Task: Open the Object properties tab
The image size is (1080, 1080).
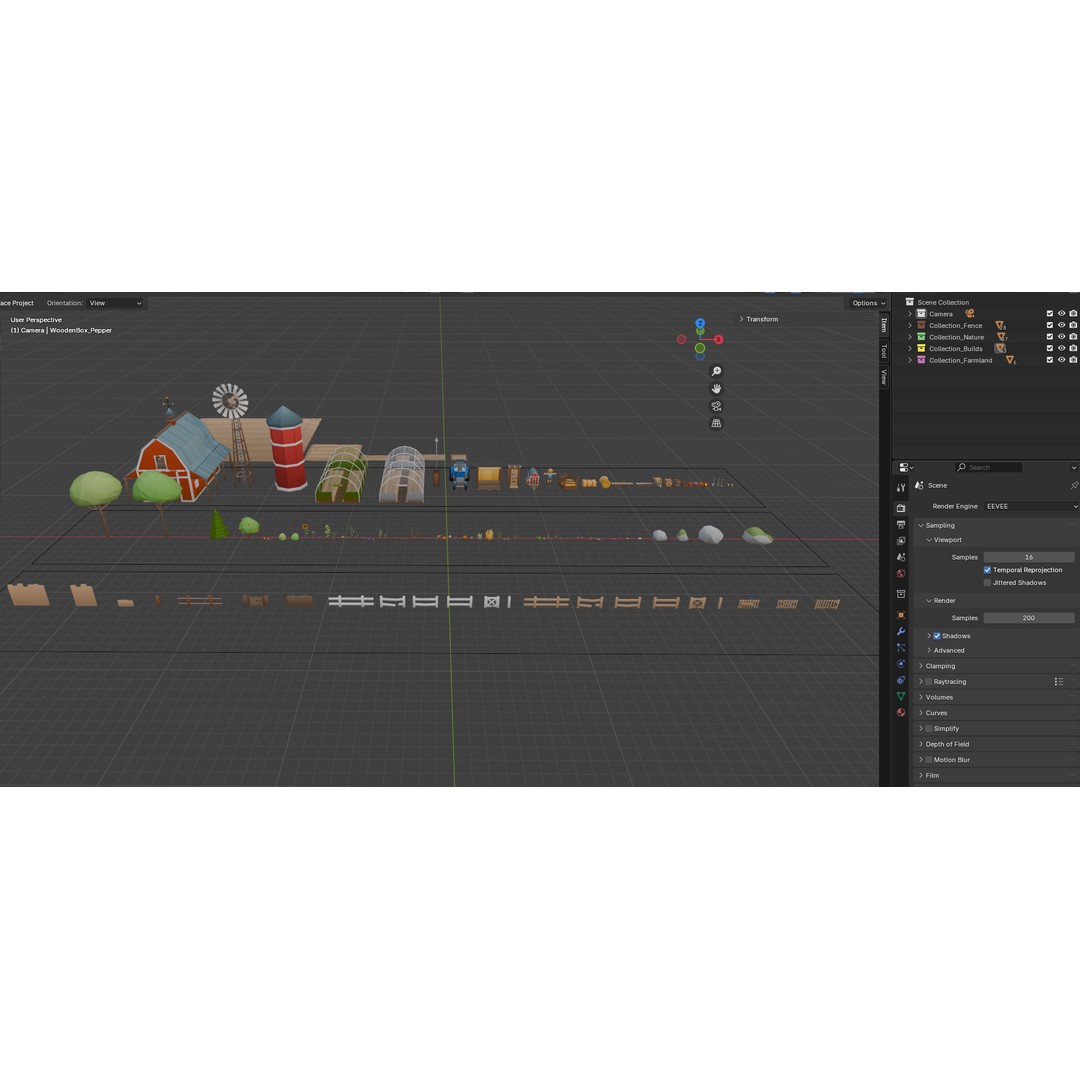Action: point(901,615)
